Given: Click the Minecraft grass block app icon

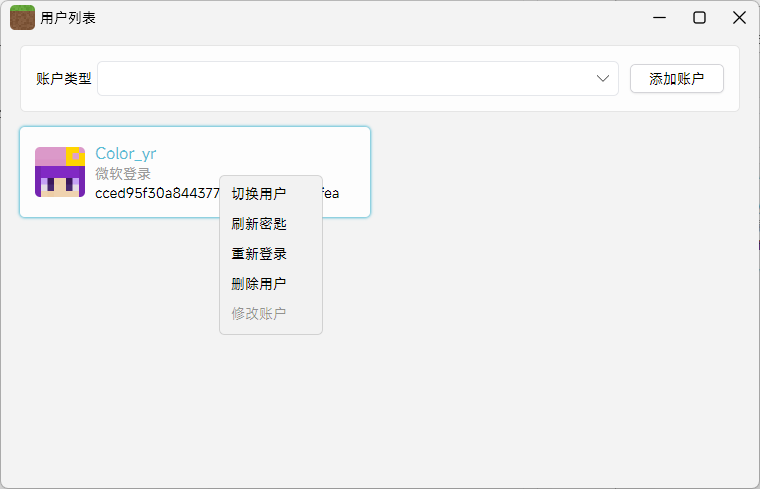Looking at the screenshot, I should (22, 17).
